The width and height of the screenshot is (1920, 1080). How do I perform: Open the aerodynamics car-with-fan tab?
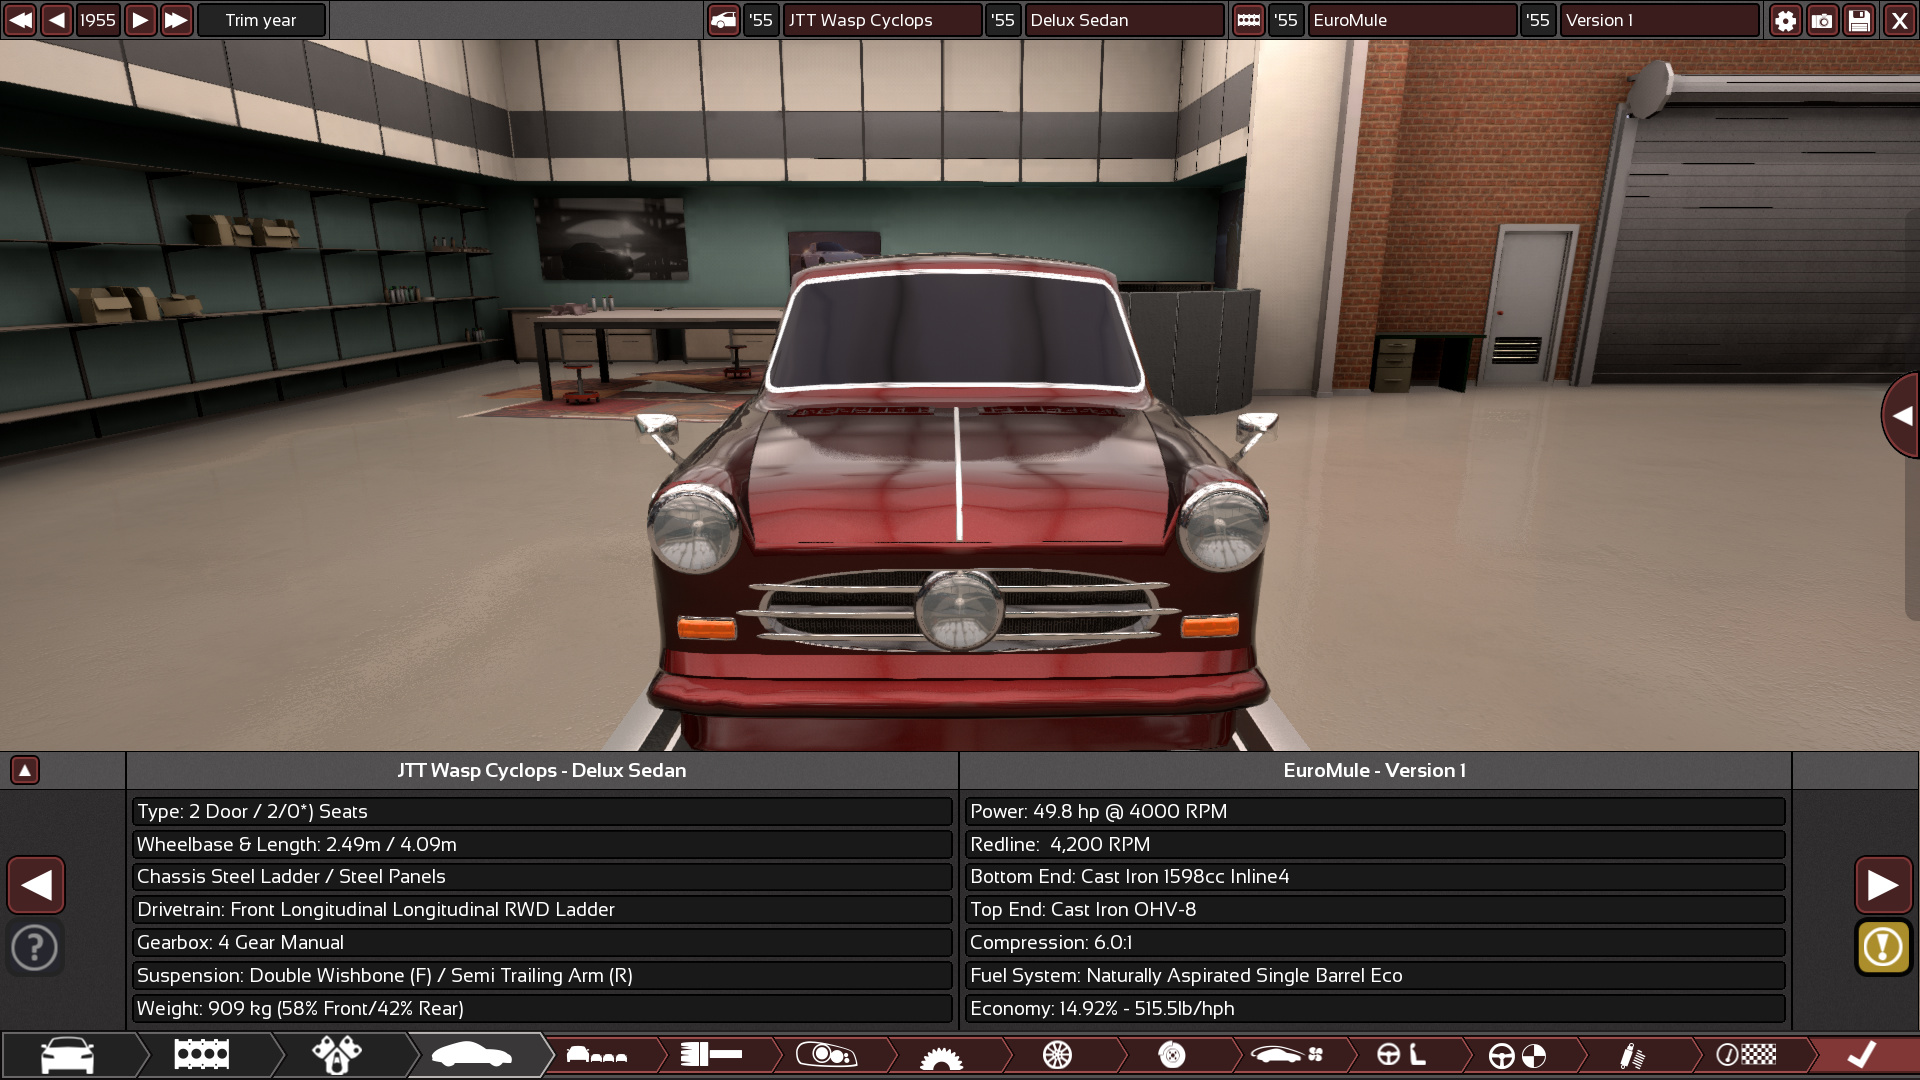point(1287,1055)
